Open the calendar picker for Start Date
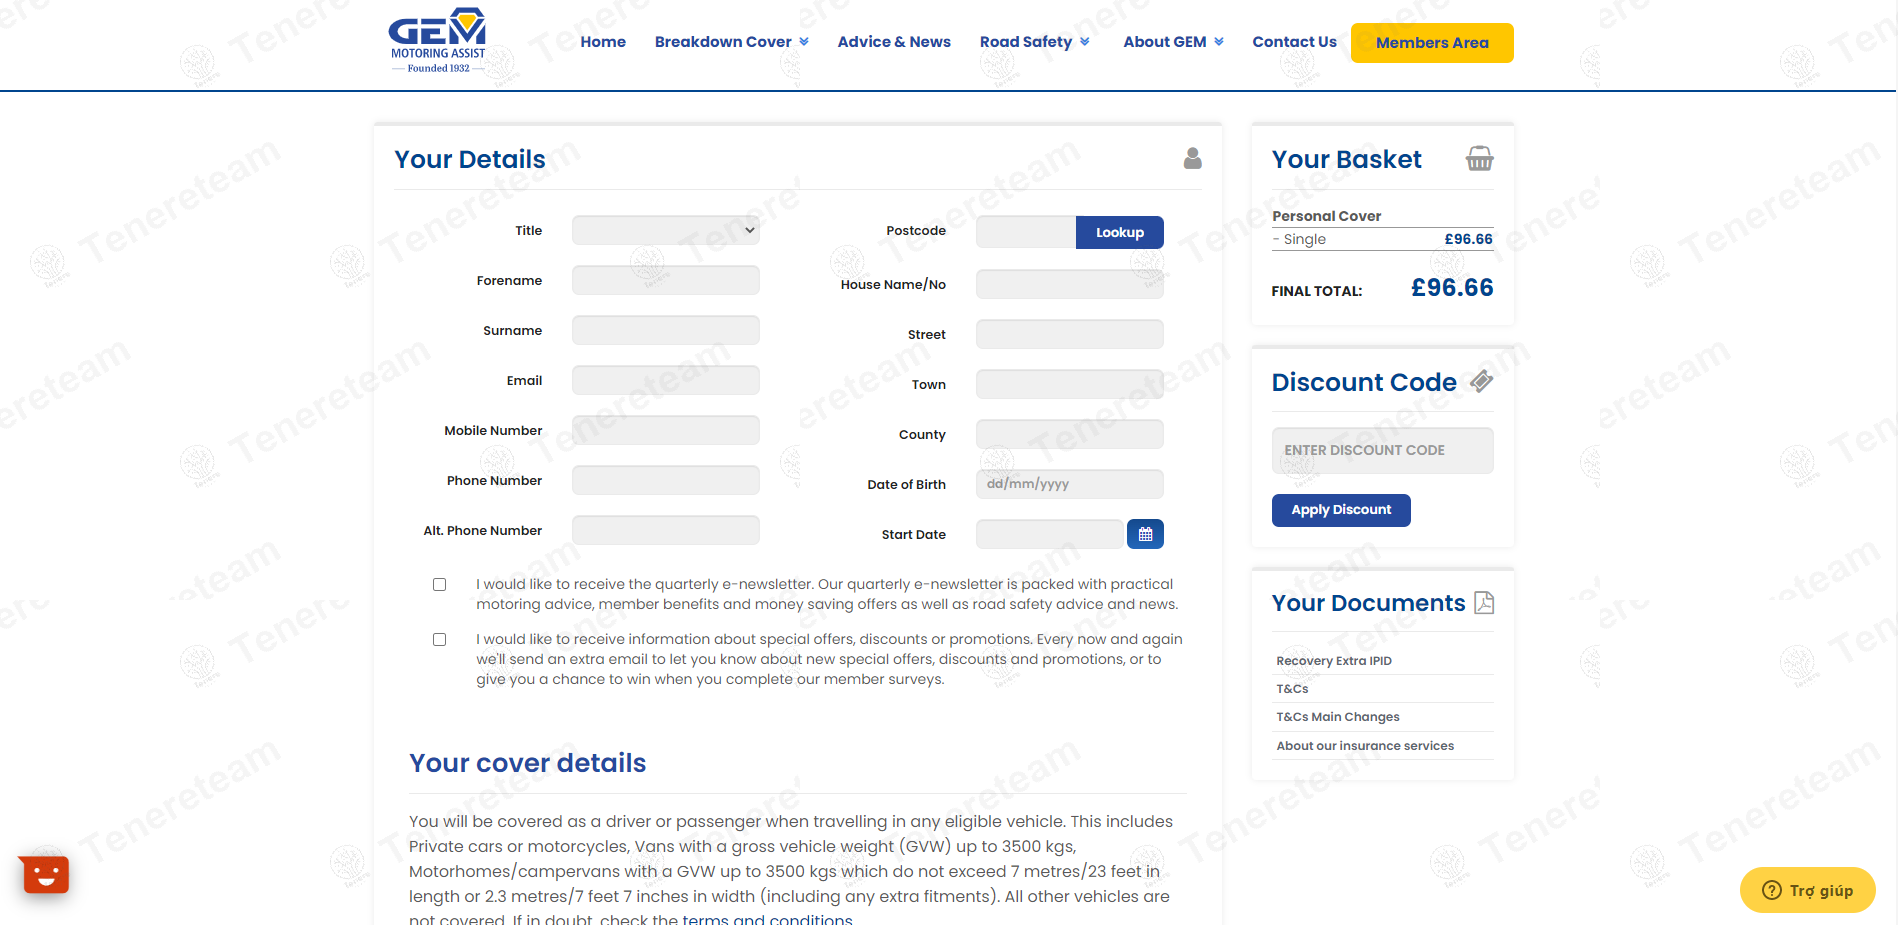1898x925 pixels. point(1145,534)
